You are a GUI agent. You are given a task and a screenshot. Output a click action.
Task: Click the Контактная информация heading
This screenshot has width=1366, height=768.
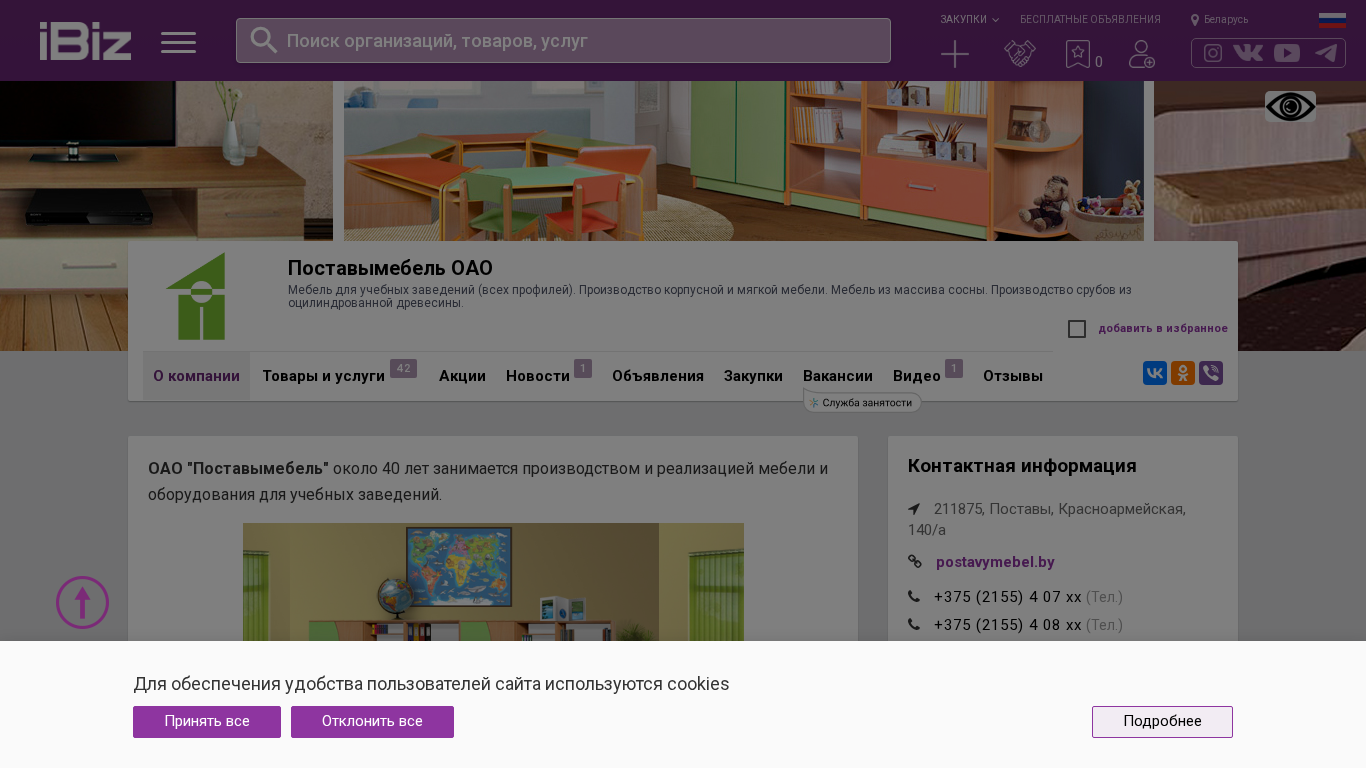click(x=1022, y=466)
